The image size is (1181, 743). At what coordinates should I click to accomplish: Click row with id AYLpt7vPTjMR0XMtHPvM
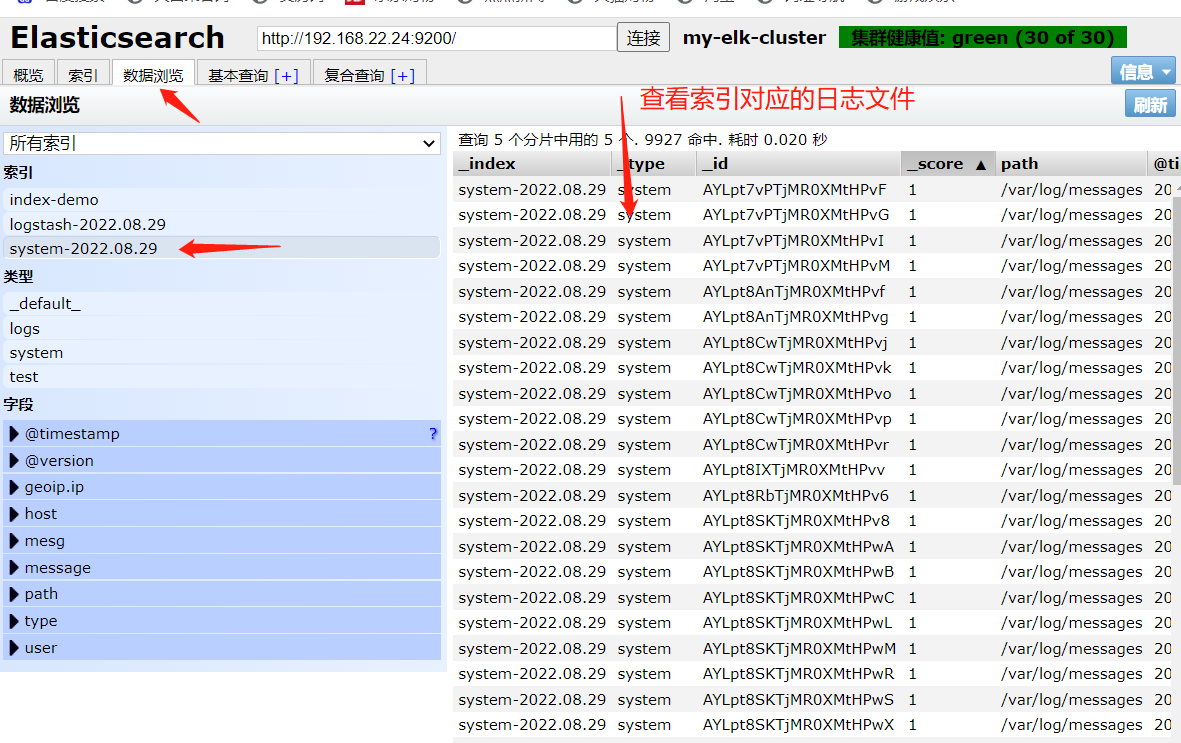pyautogui.click(x=813, y=266)
